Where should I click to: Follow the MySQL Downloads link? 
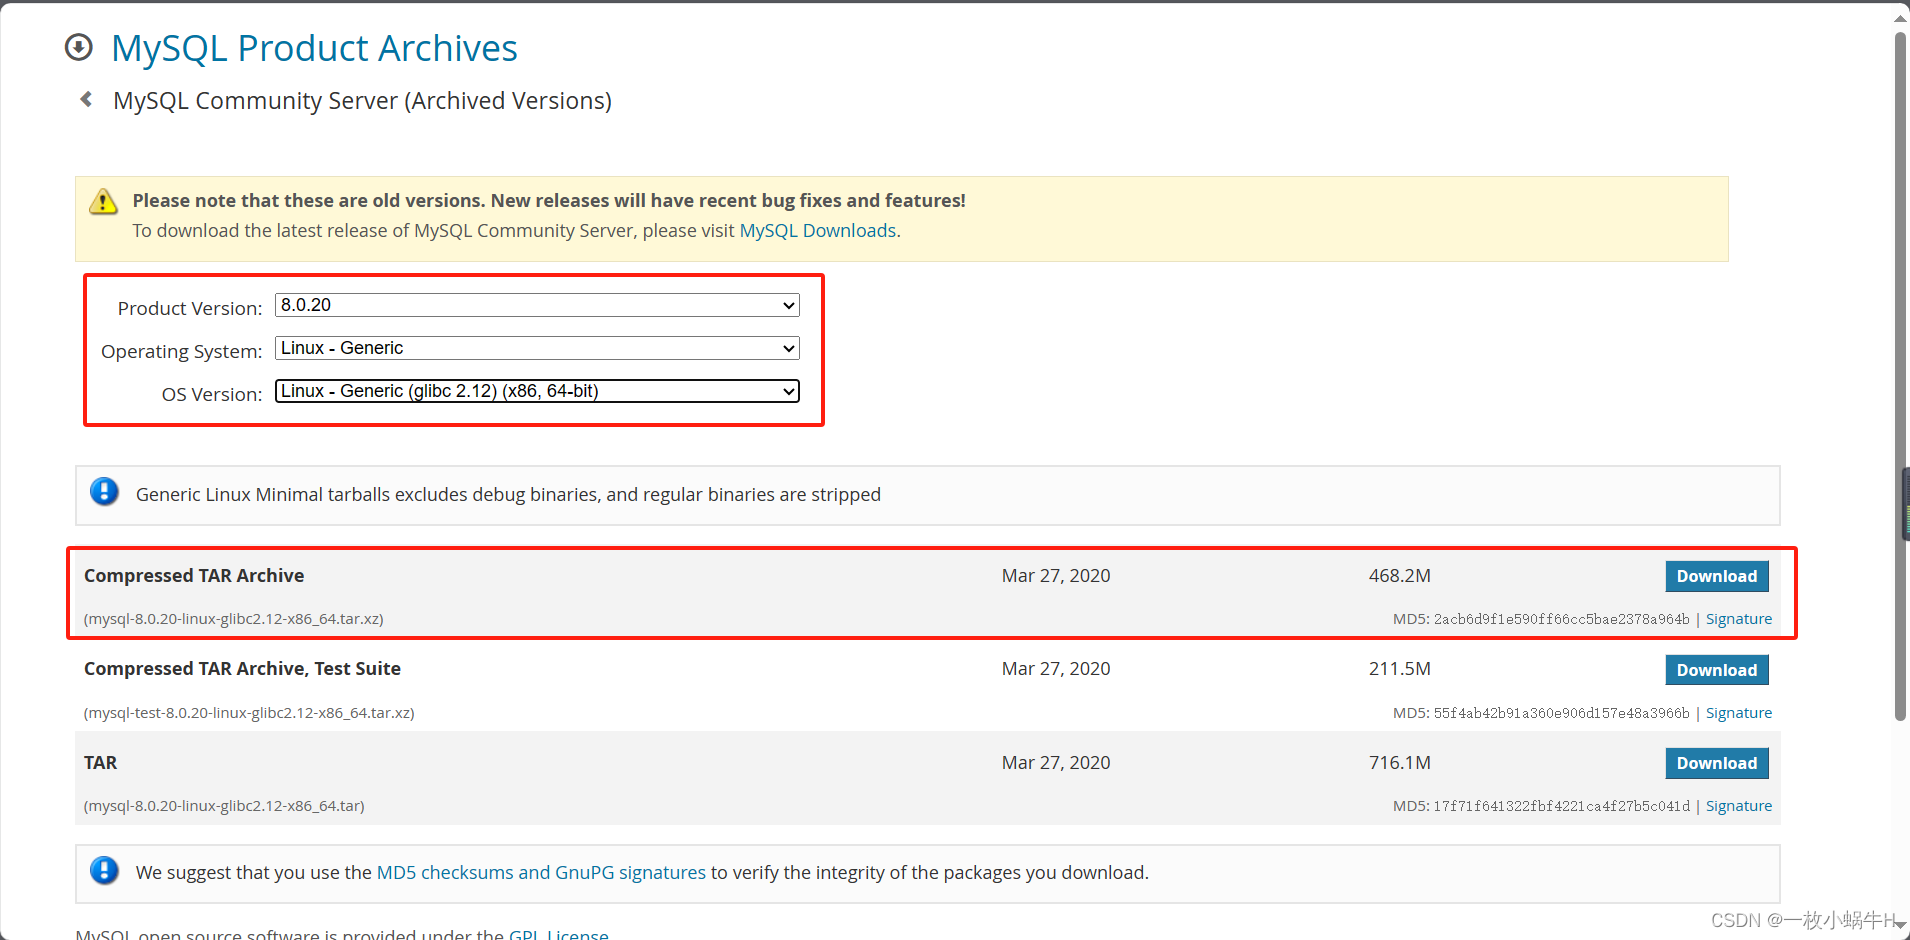[817, 231]
